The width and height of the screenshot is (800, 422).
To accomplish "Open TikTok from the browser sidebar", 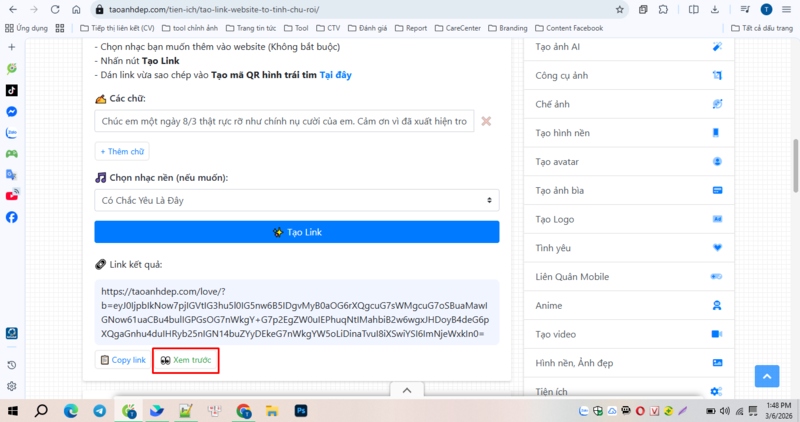I will (11, 90).
